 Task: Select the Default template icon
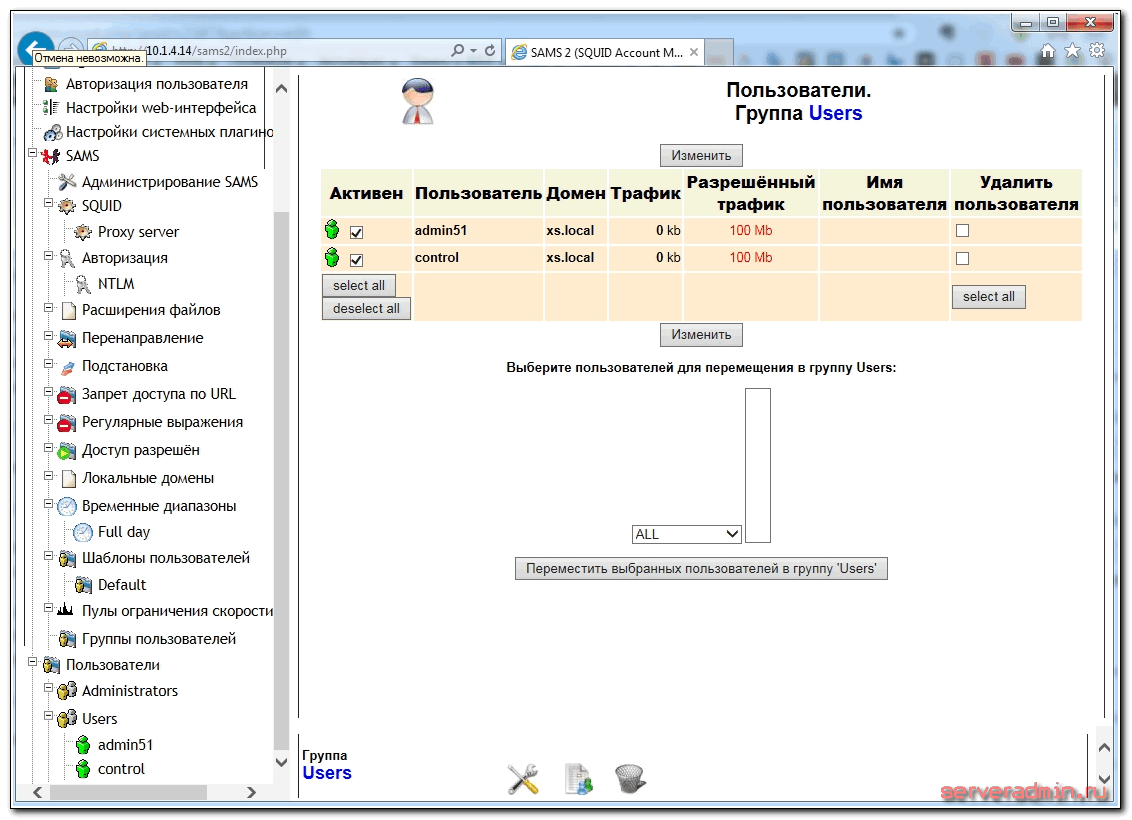click(82, 585)
